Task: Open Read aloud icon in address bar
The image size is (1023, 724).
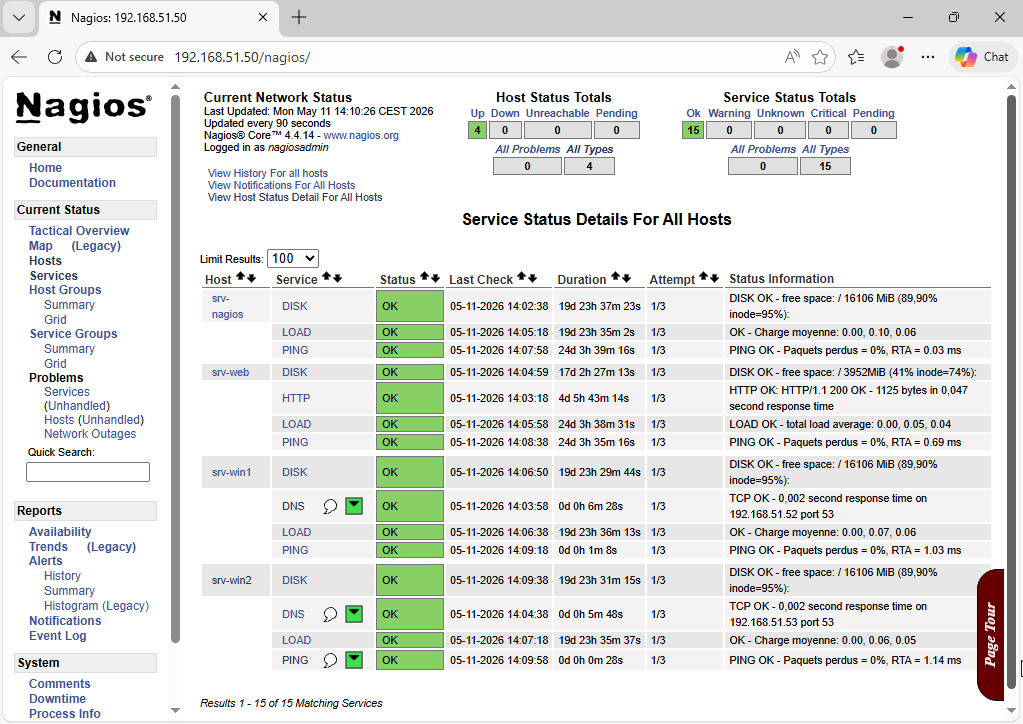Action: pos(792,57)
